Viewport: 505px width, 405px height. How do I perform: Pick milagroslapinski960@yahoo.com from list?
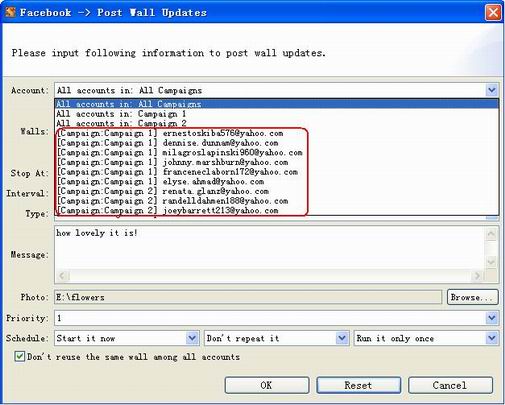(277, 152)
